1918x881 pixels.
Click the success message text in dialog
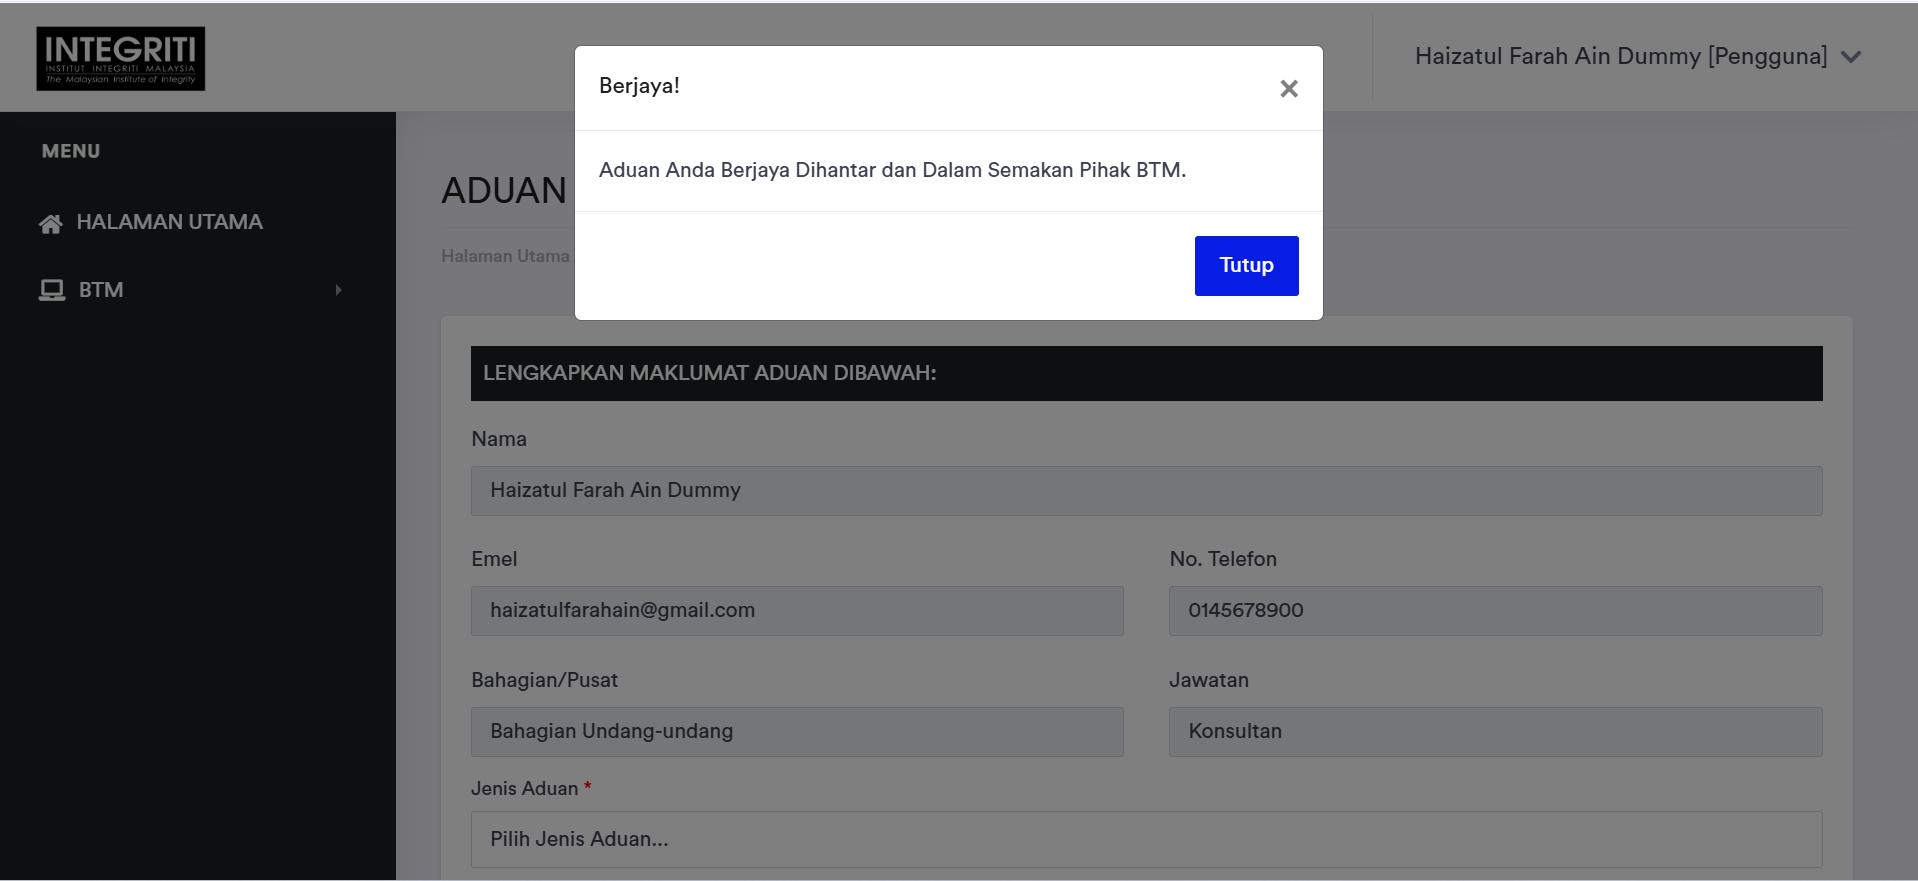coord(892,170)
